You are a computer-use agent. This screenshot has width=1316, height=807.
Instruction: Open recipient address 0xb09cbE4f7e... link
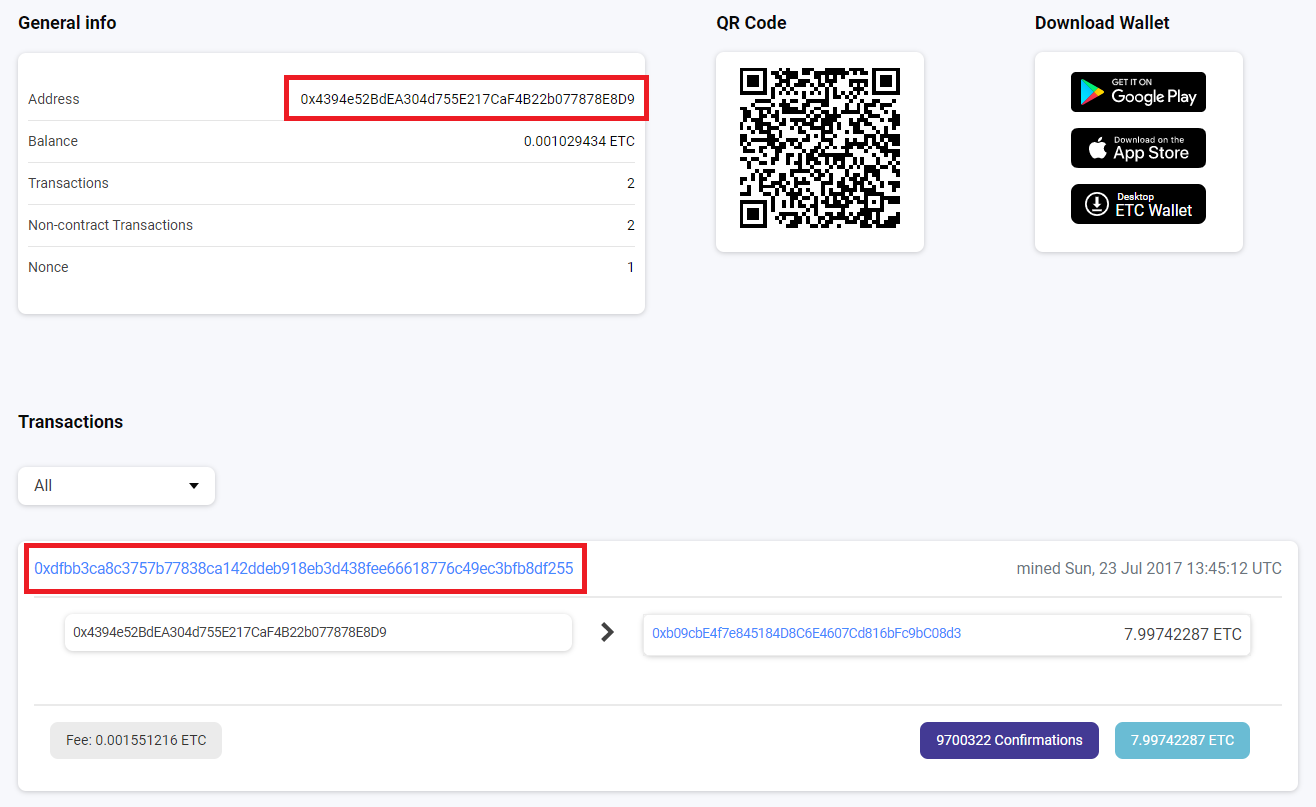806,633
